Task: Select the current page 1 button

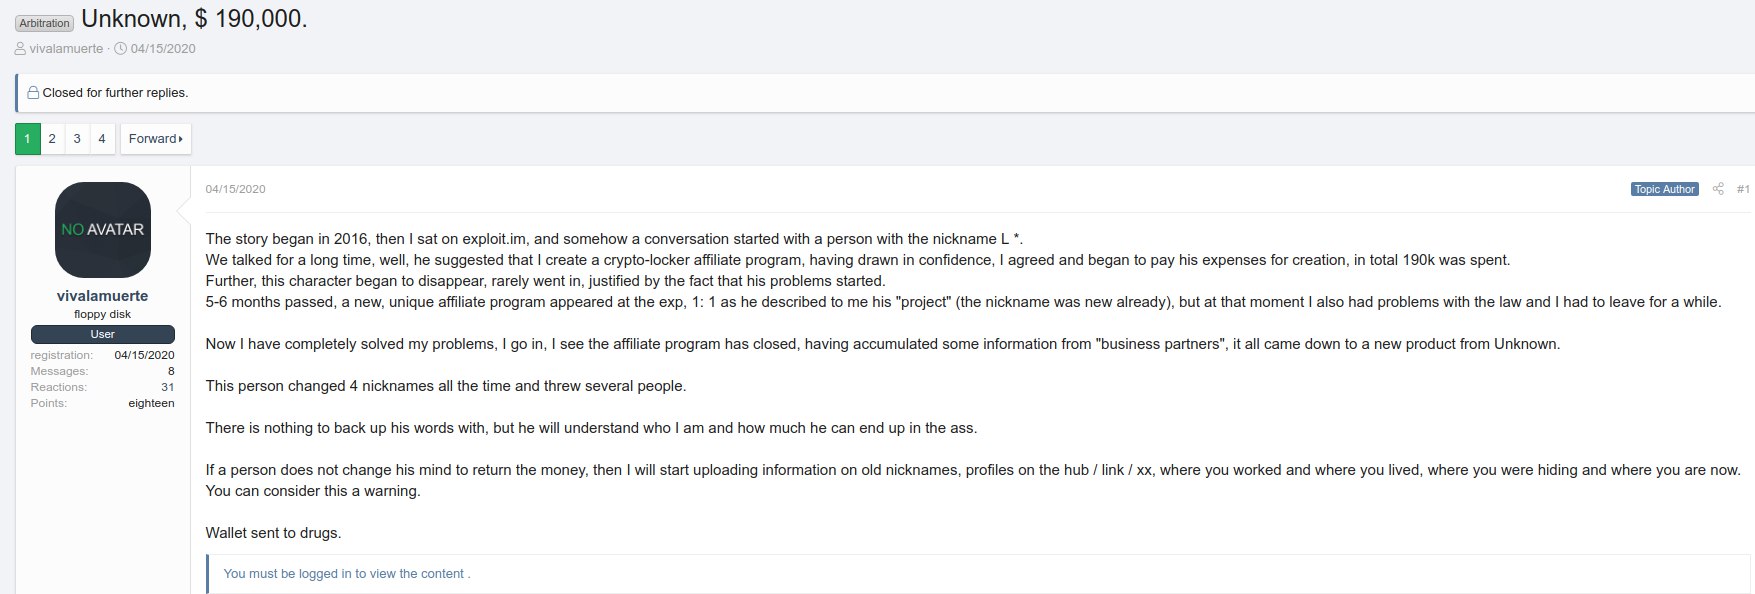Action: (x=27, y=139)
